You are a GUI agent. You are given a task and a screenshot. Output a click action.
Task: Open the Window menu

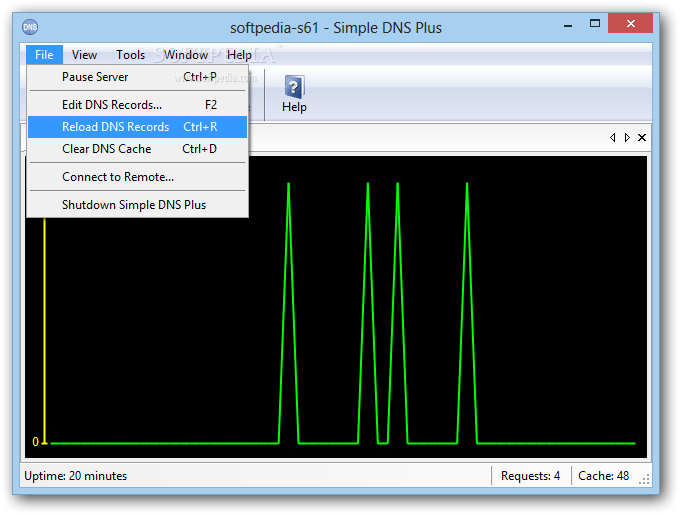[186, 55]
